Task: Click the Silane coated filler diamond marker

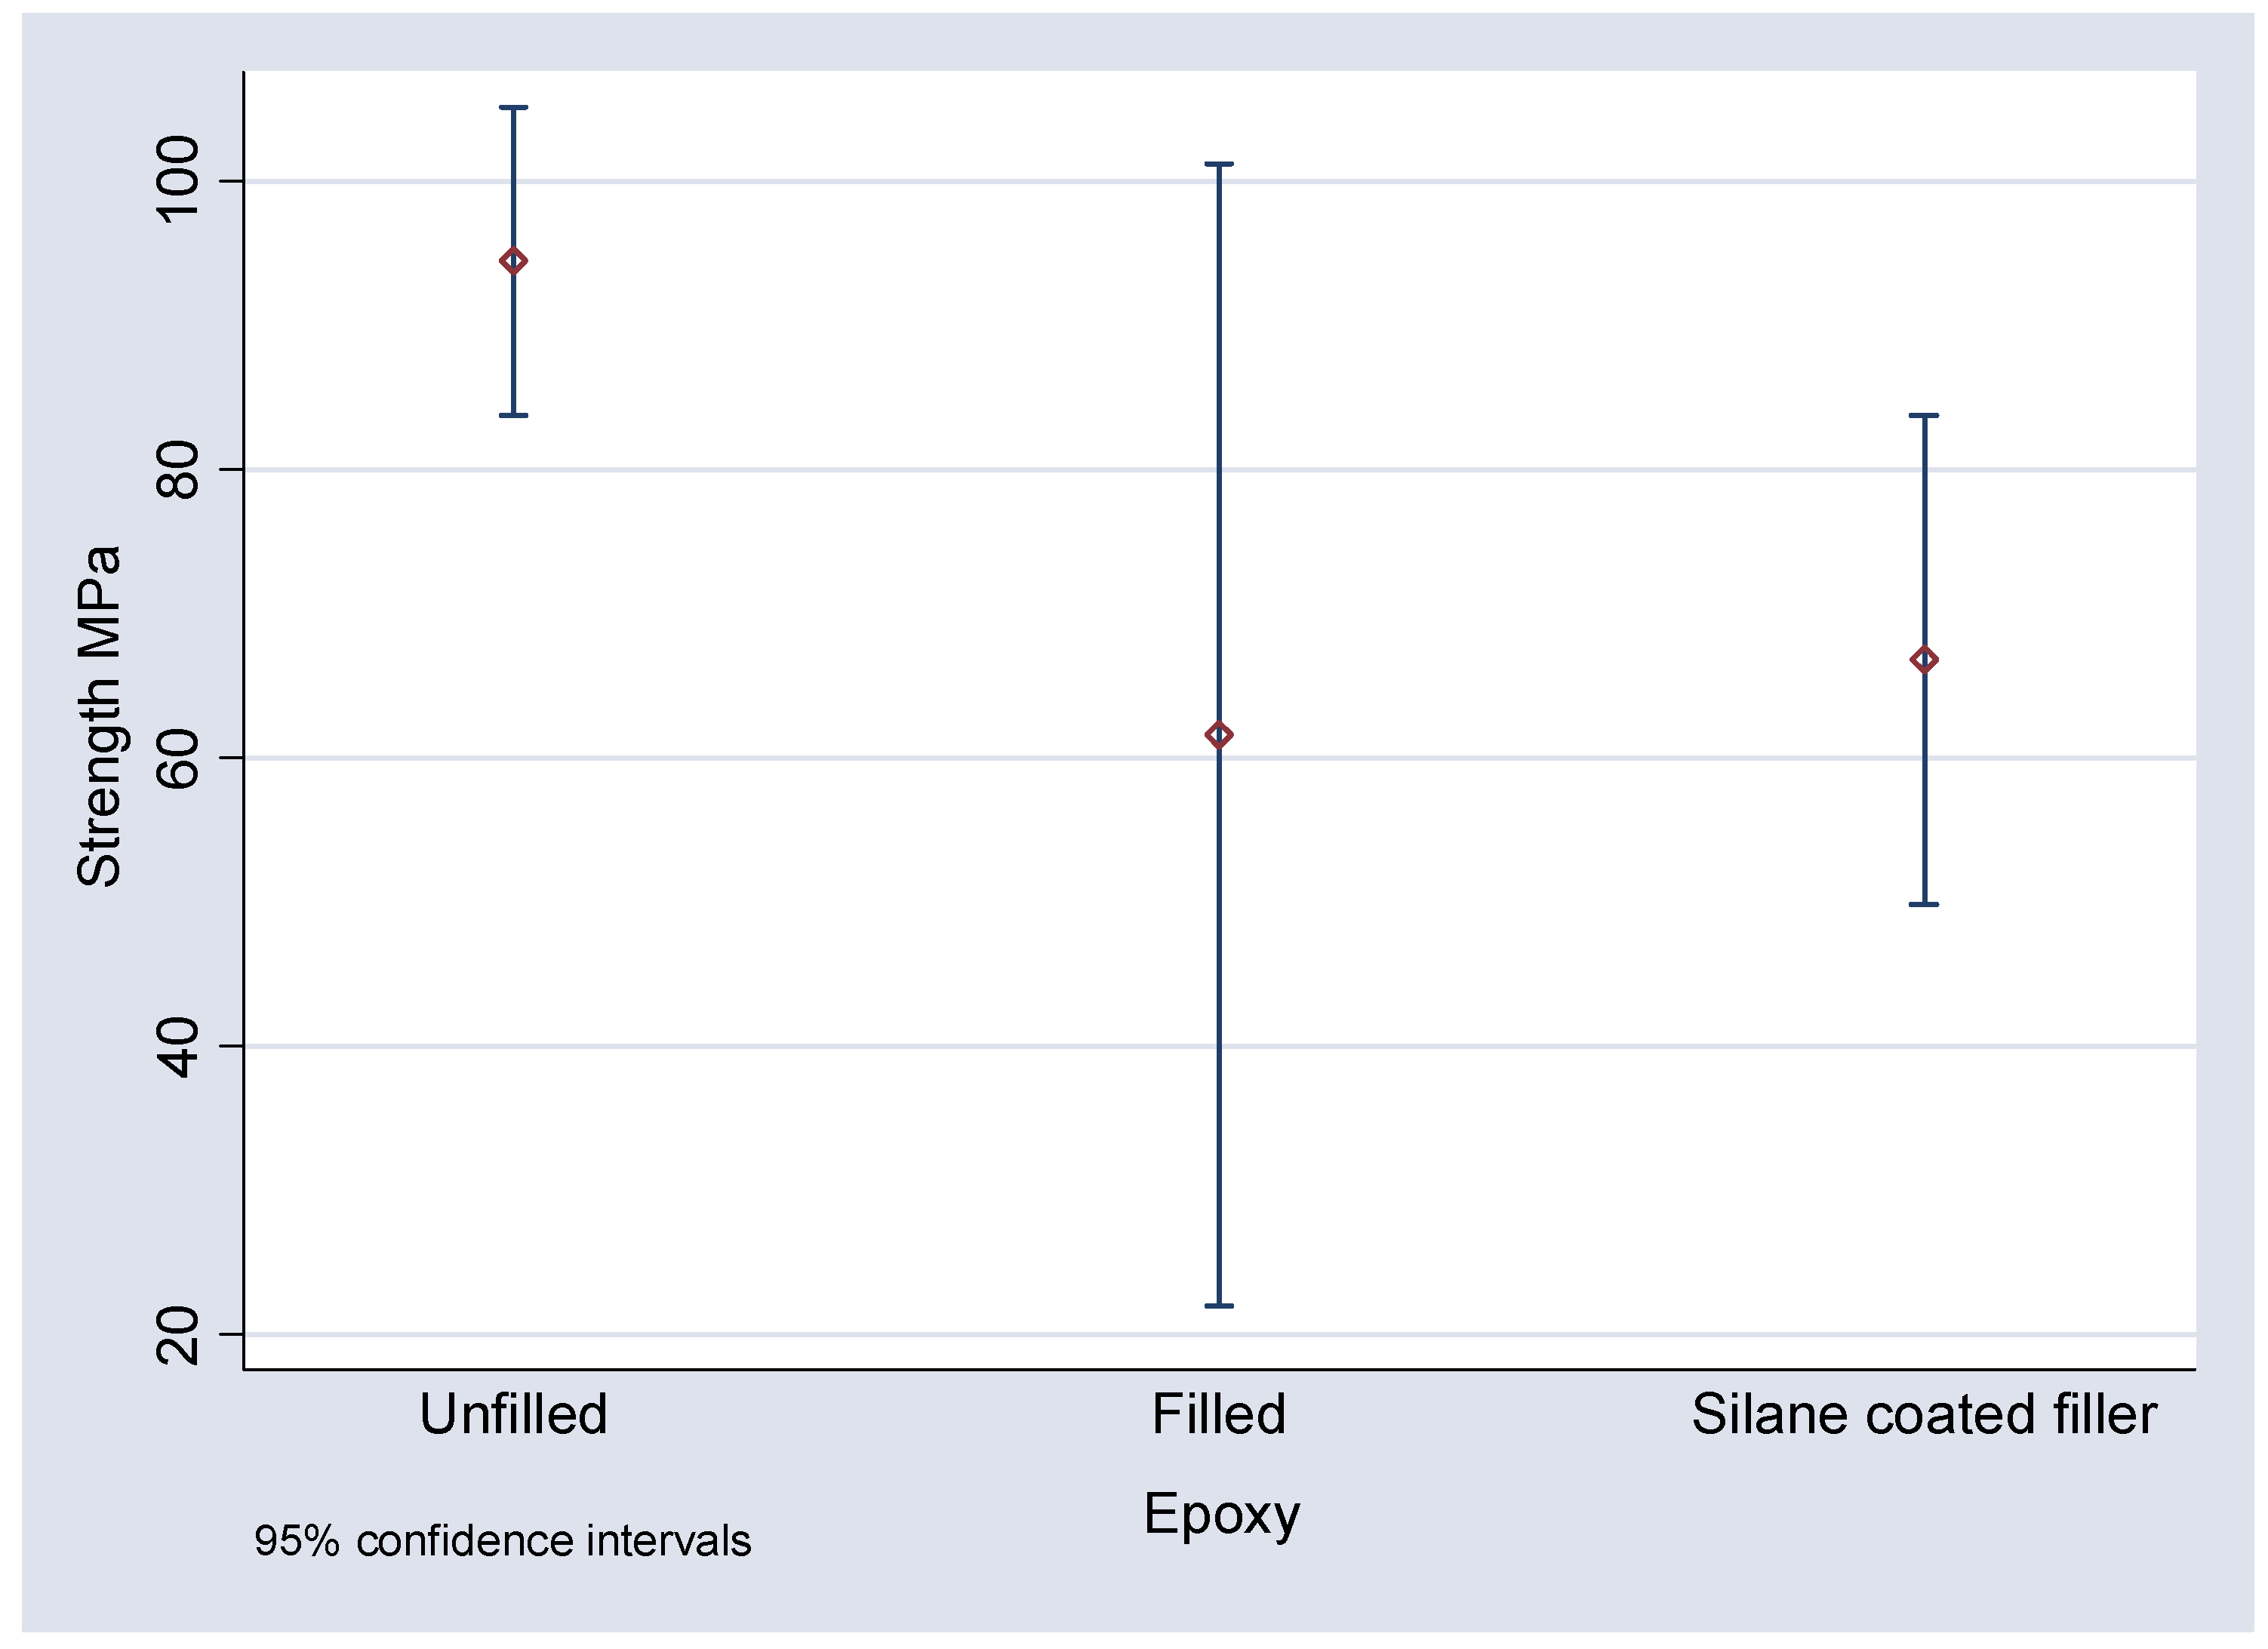Action: 1924,659
